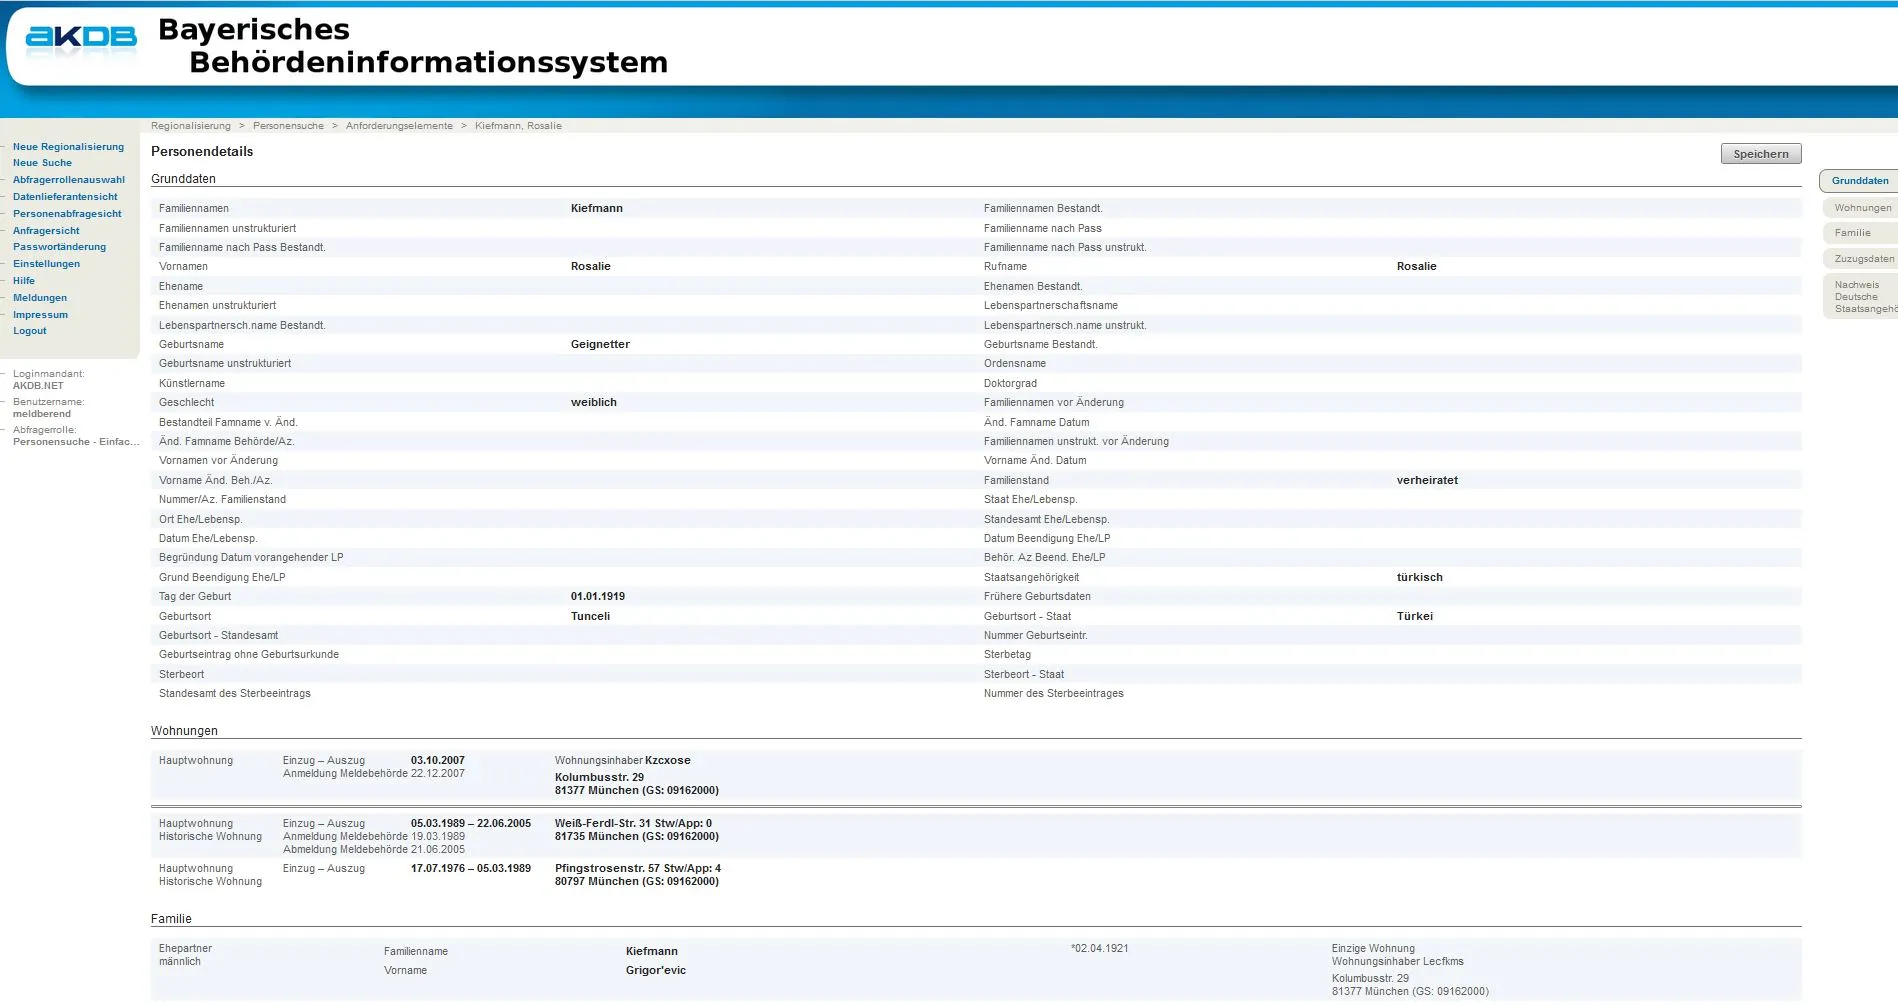Click the AKDB logo

coord(81,38)
